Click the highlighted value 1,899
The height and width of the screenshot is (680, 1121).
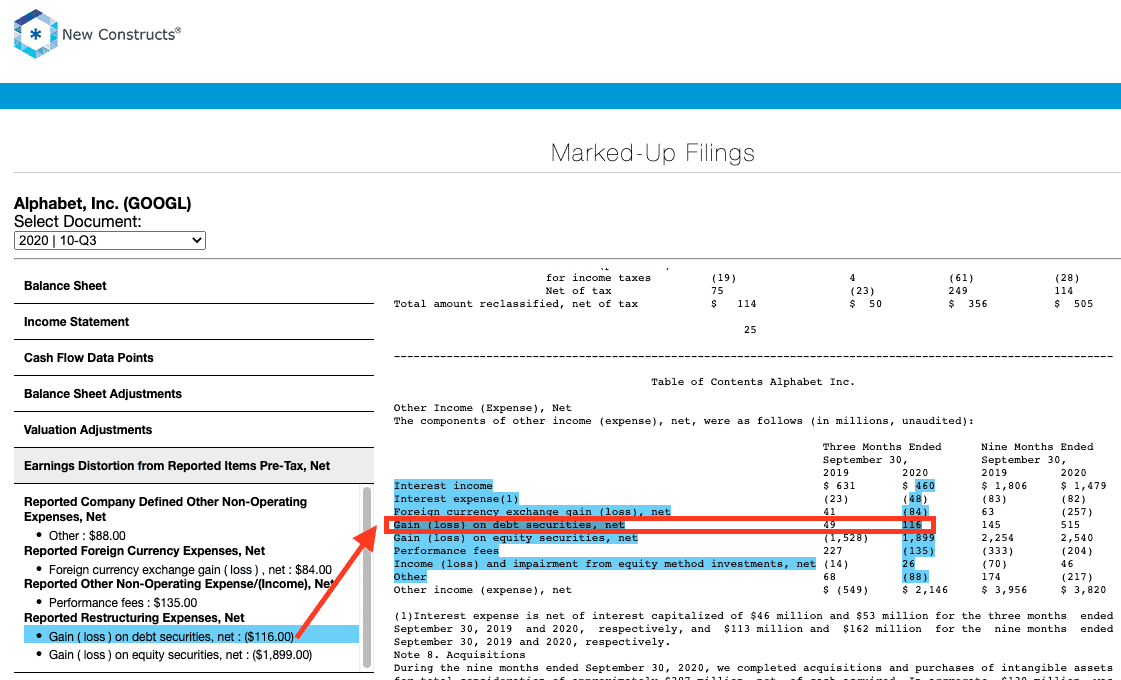919,538
